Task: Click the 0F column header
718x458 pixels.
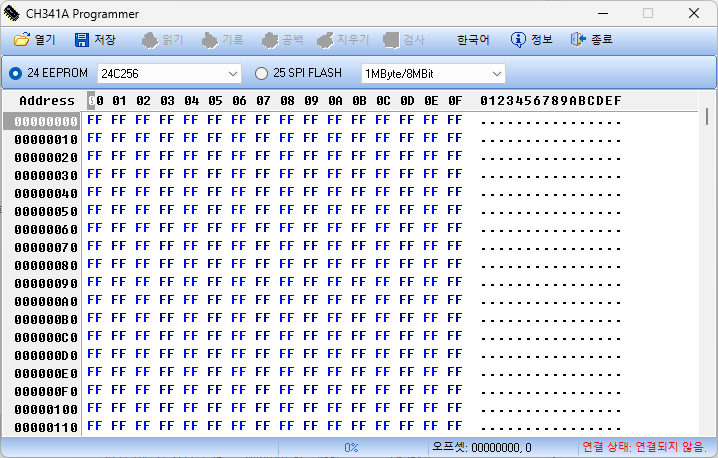Action: (x=455, y=100)
